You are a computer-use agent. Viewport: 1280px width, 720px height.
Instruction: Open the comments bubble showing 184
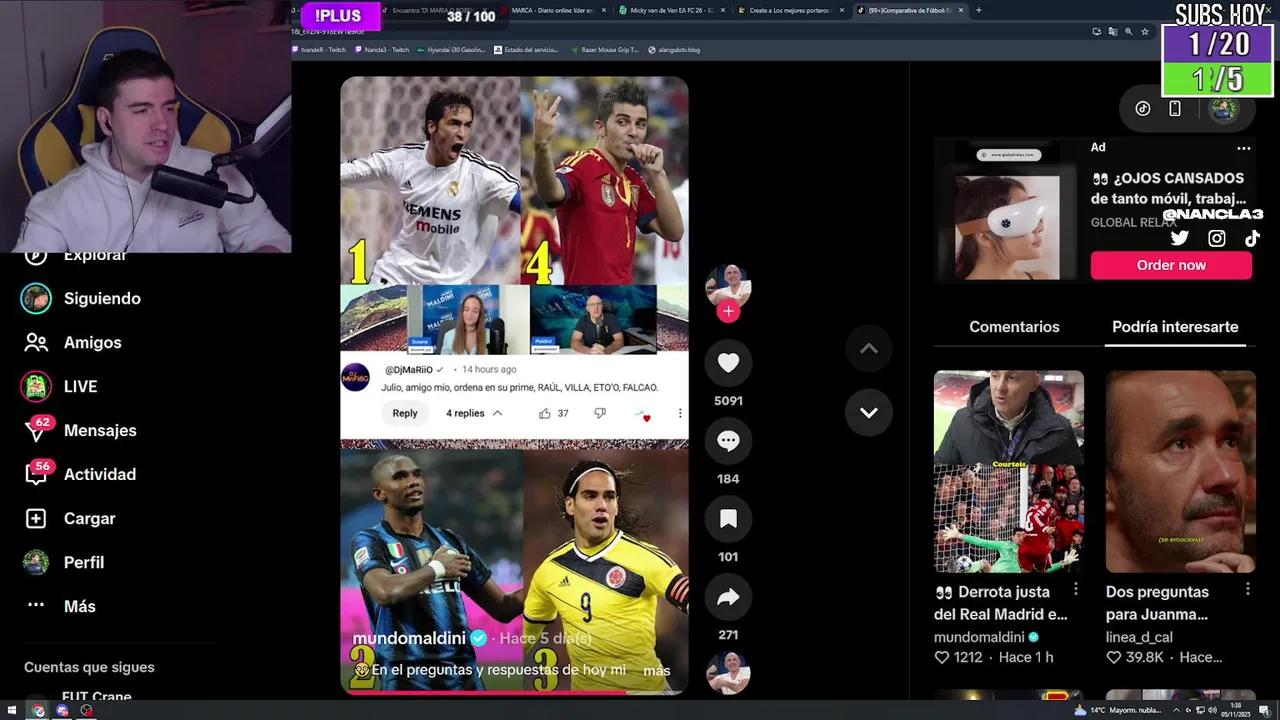[728, 441]
